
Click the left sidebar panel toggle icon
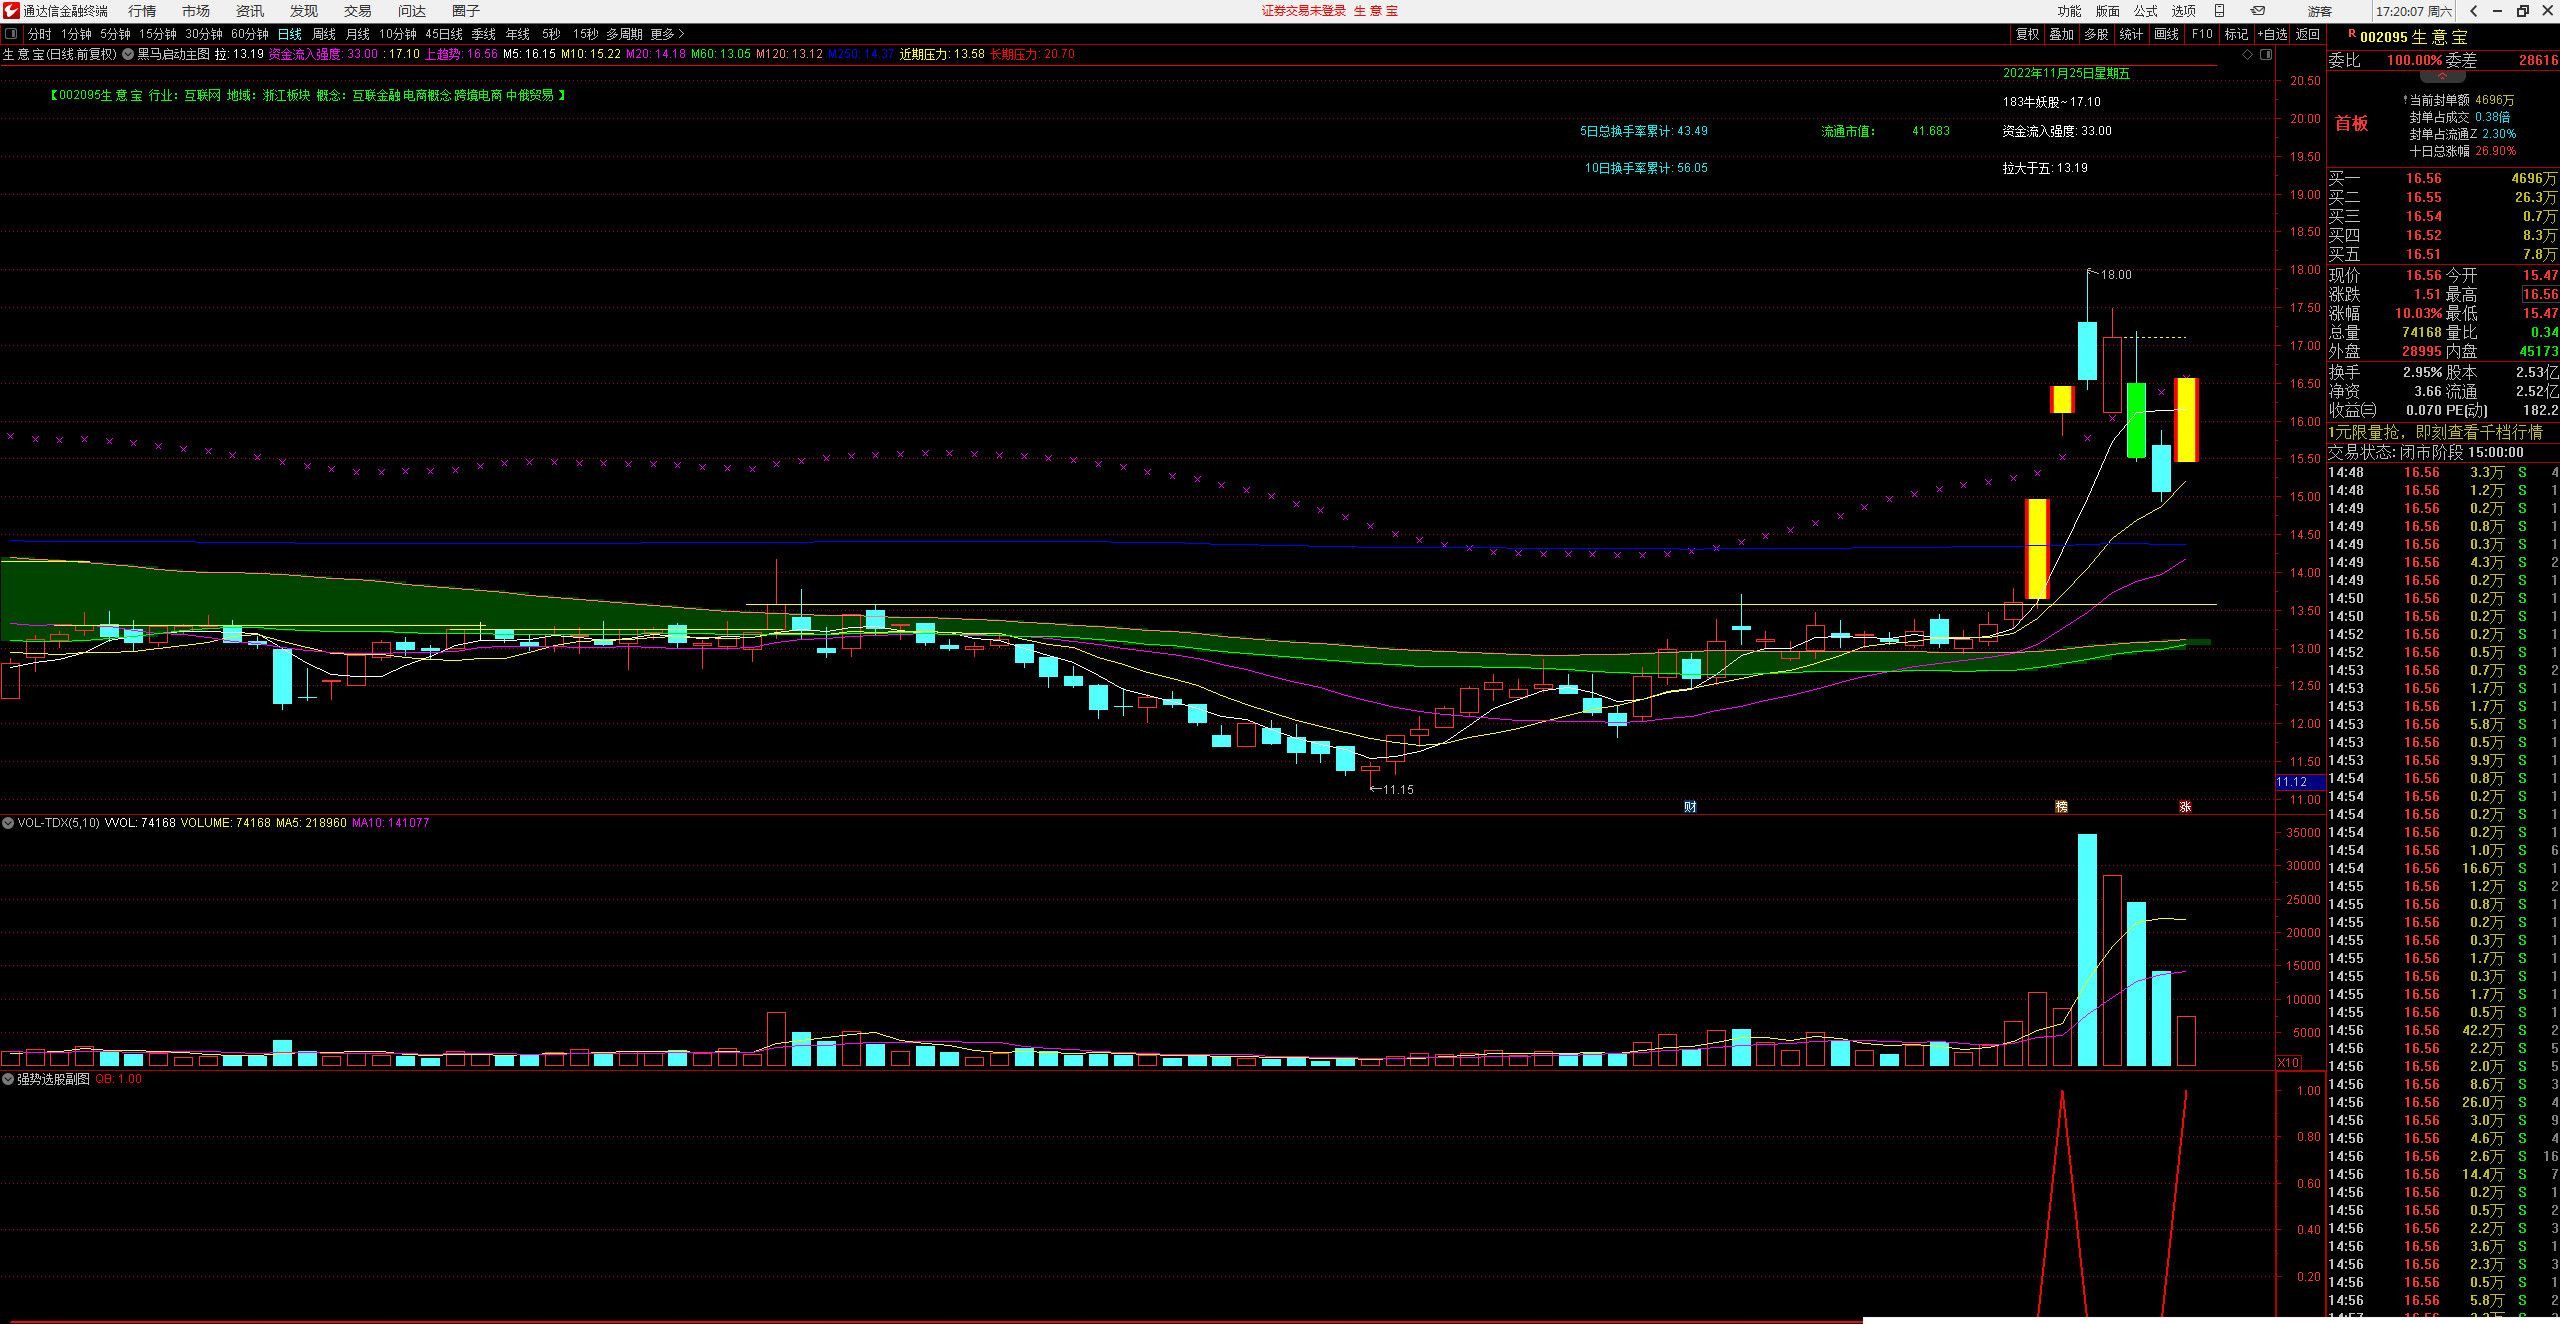[12, 34]
